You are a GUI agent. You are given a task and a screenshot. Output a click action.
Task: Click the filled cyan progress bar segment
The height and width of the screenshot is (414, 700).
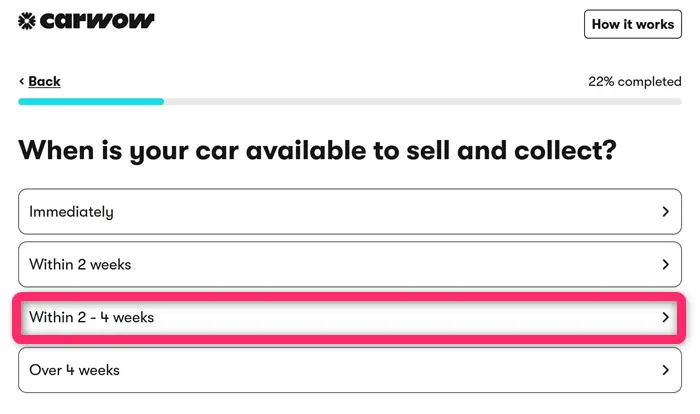(91, 101)
